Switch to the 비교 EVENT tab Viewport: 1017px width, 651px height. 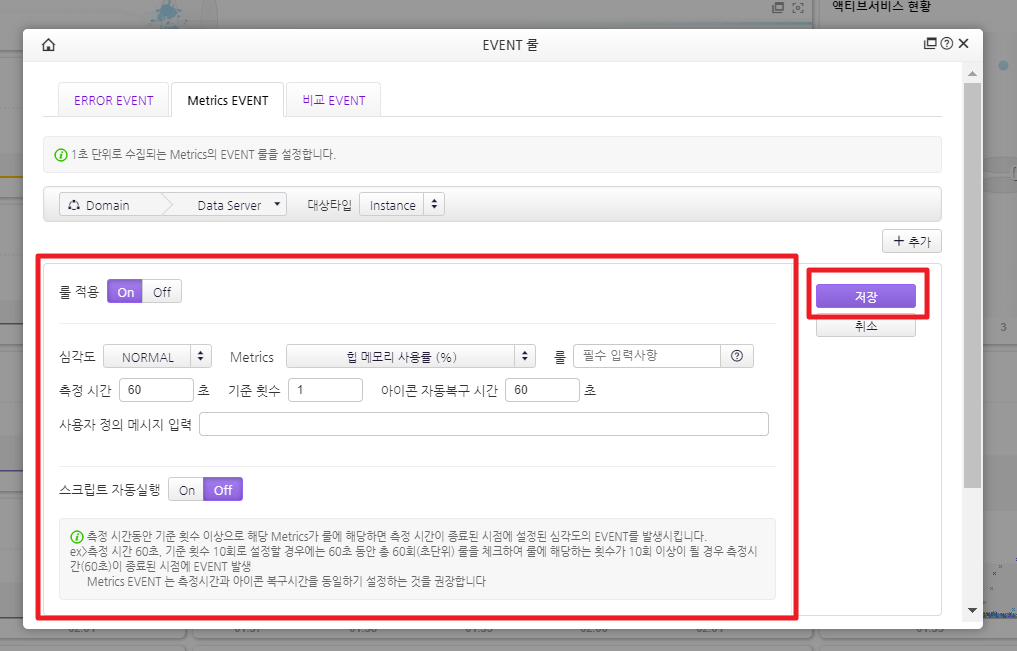click(333, 101)
